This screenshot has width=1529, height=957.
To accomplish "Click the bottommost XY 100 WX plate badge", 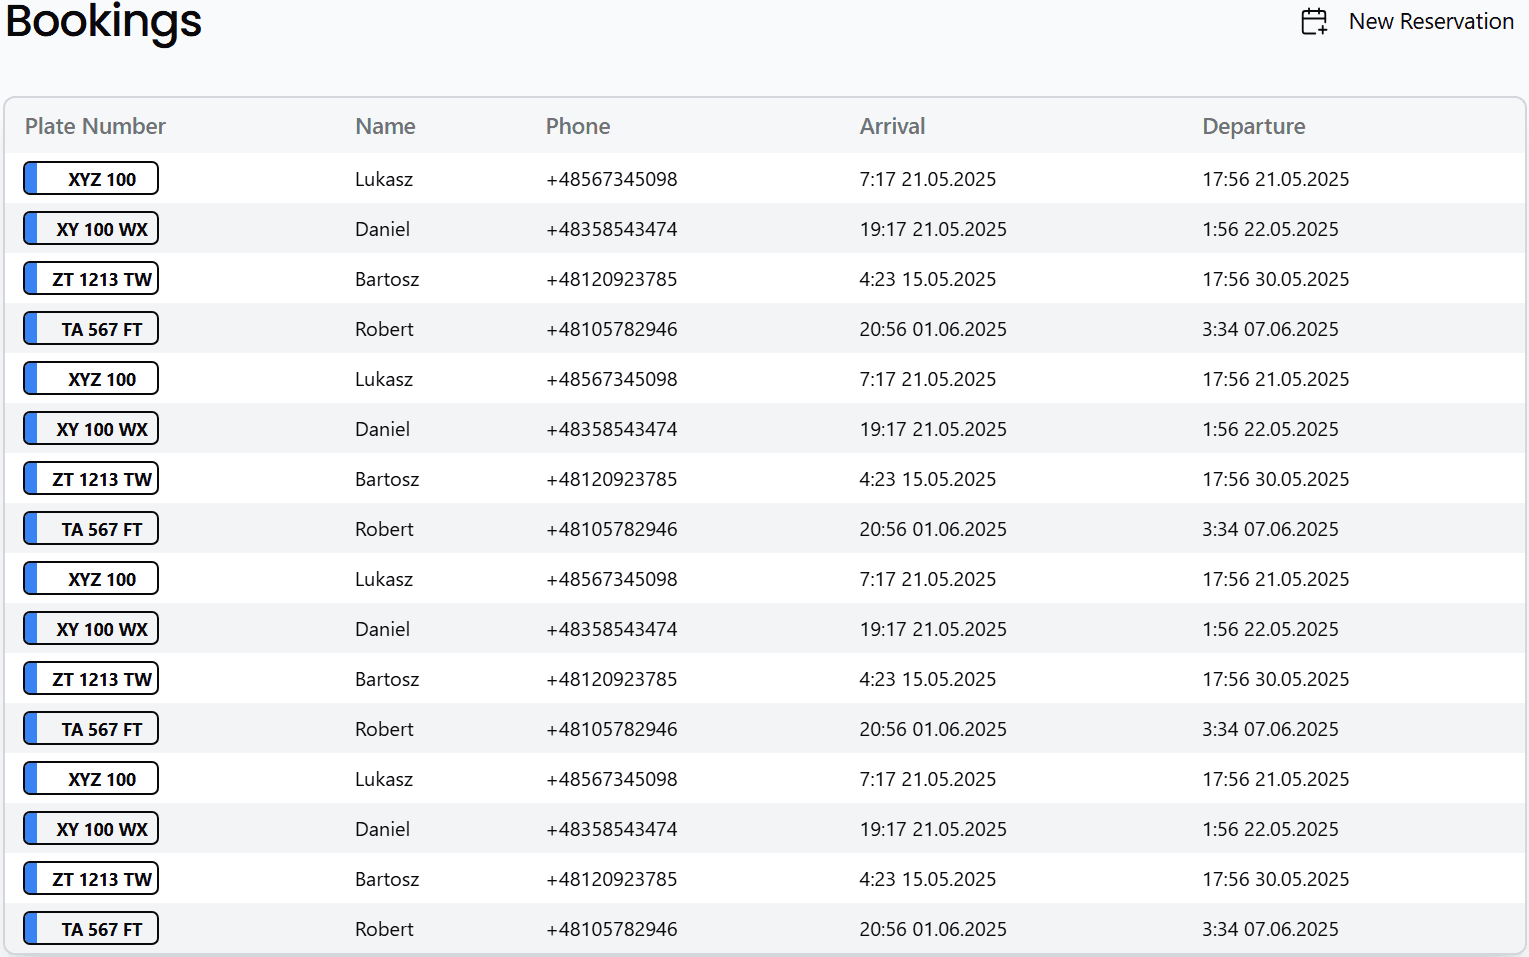I will [x=91, y=829].
